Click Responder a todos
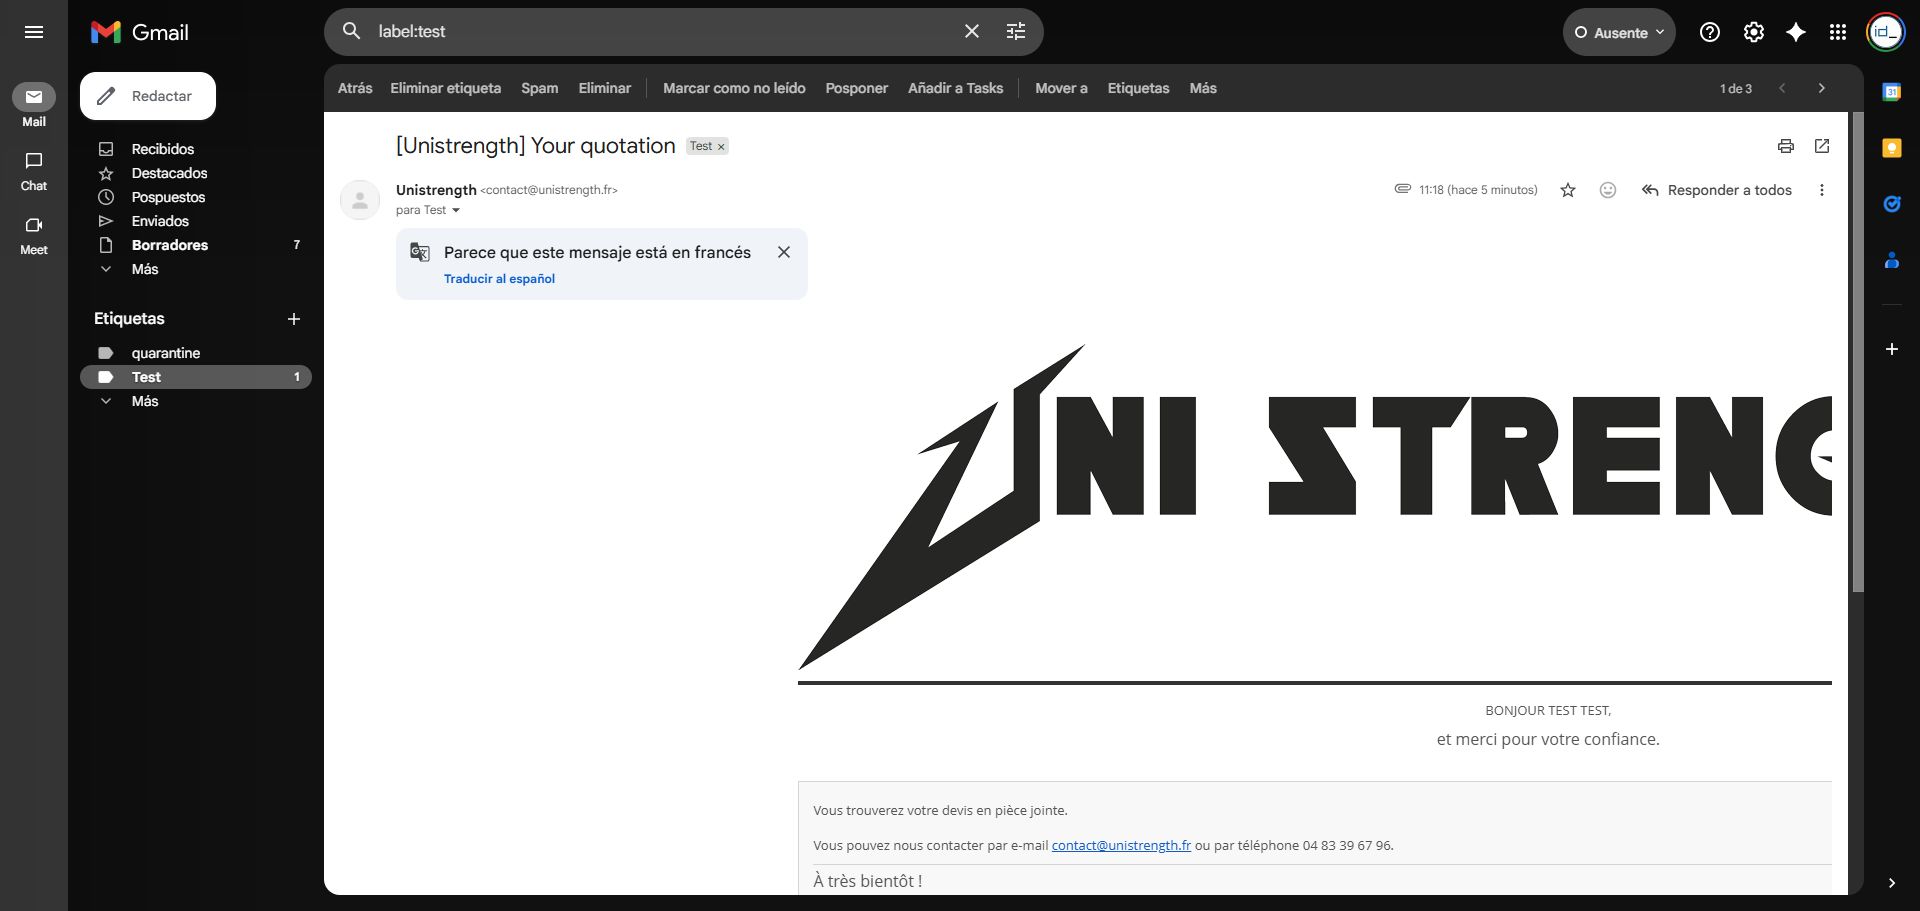This screenshot has width=1920, height=911. point(1717,190)
